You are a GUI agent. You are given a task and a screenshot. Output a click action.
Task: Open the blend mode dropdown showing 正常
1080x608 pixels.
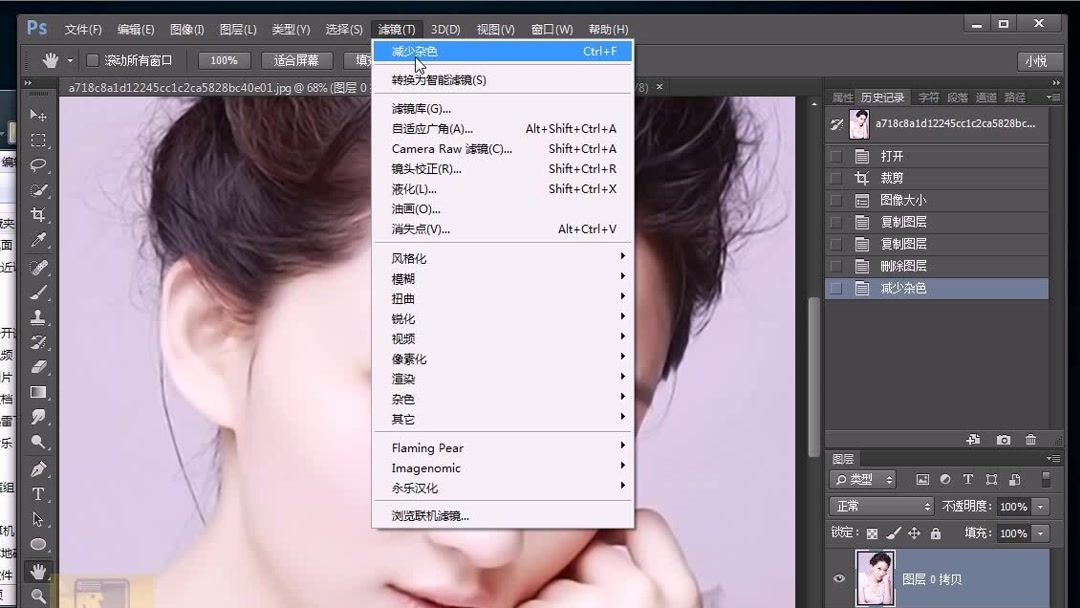tap(882, 507)
